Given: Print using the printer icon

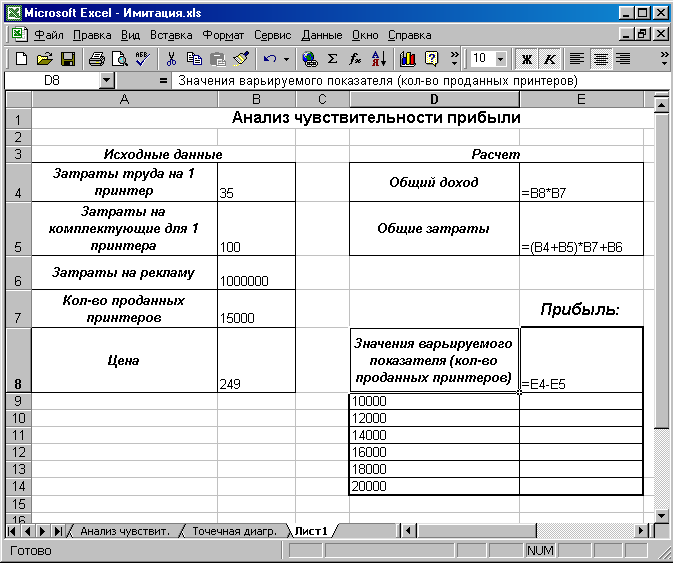Looking at the screenshot, I should pyautogui.click(x=97, y=59).
